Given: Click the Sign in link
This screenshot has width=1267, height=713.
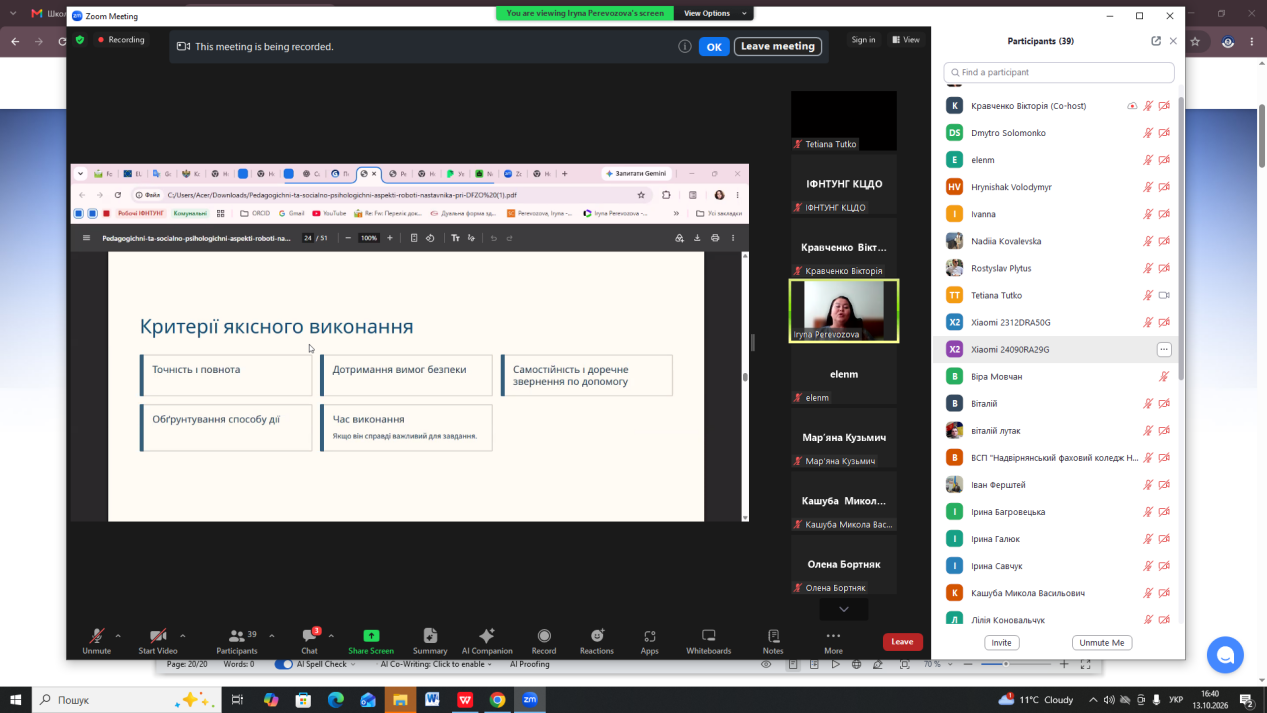Looking at the screenshot, I should point(863,40).
